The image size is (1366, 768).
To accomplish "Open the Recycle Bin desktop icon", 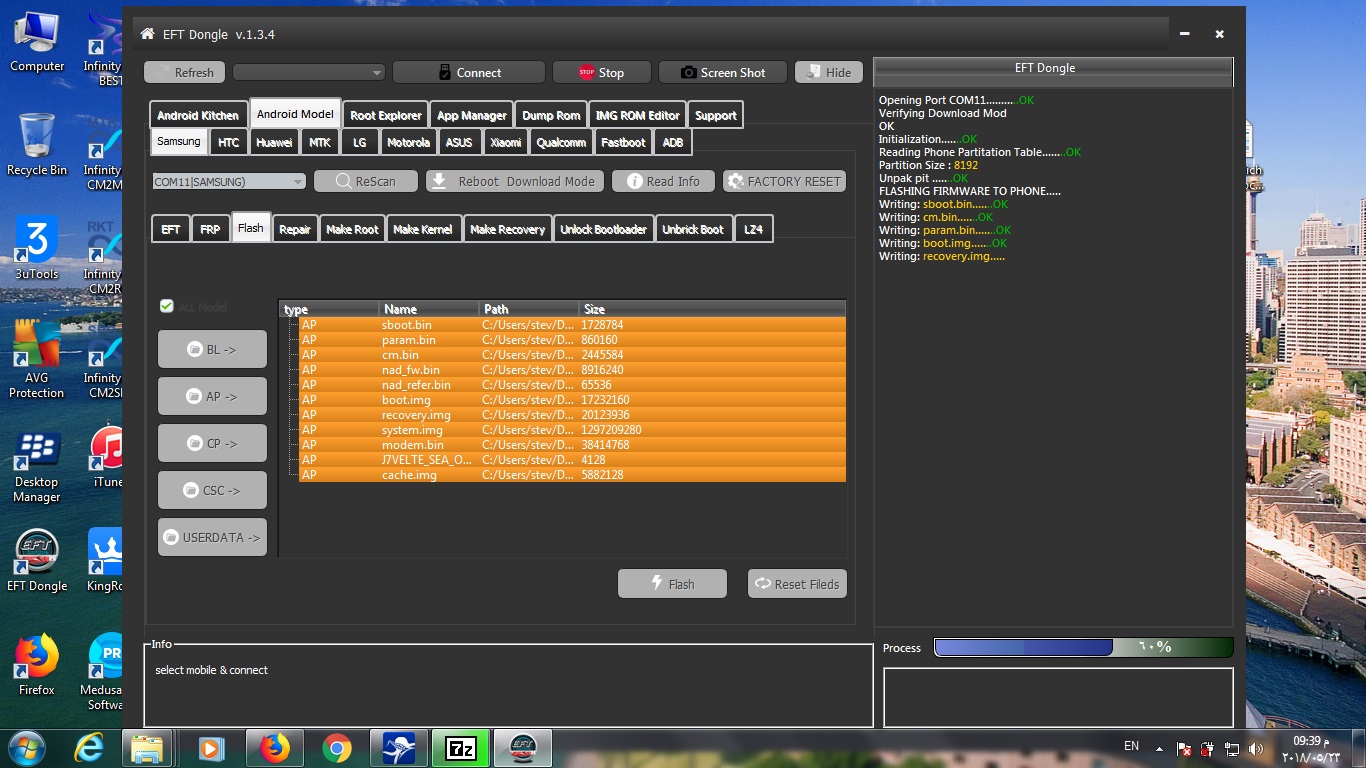I will (37, 145).
